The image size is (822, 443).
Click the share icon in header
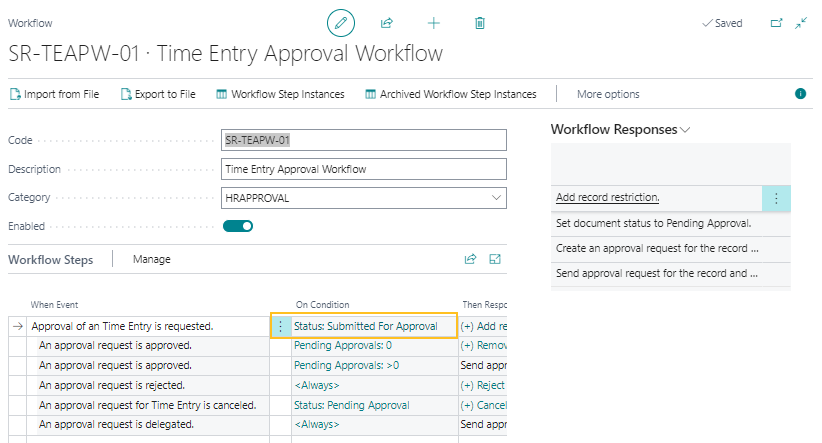pyautogui.click(x=387, y=23)
